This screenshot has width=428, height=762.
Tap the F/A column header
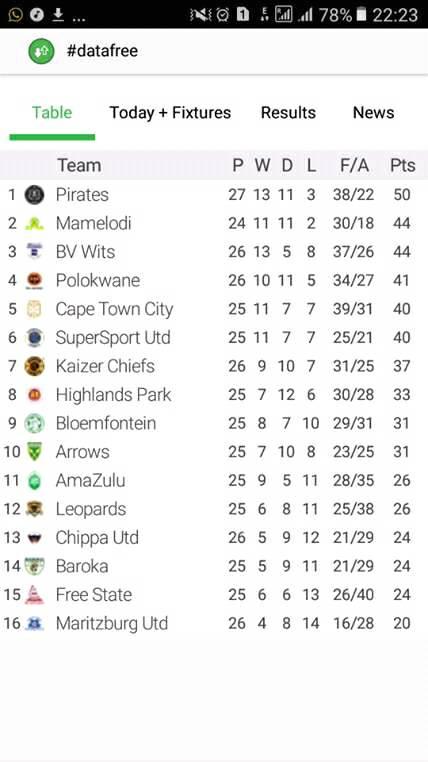[x=354, y=165]
